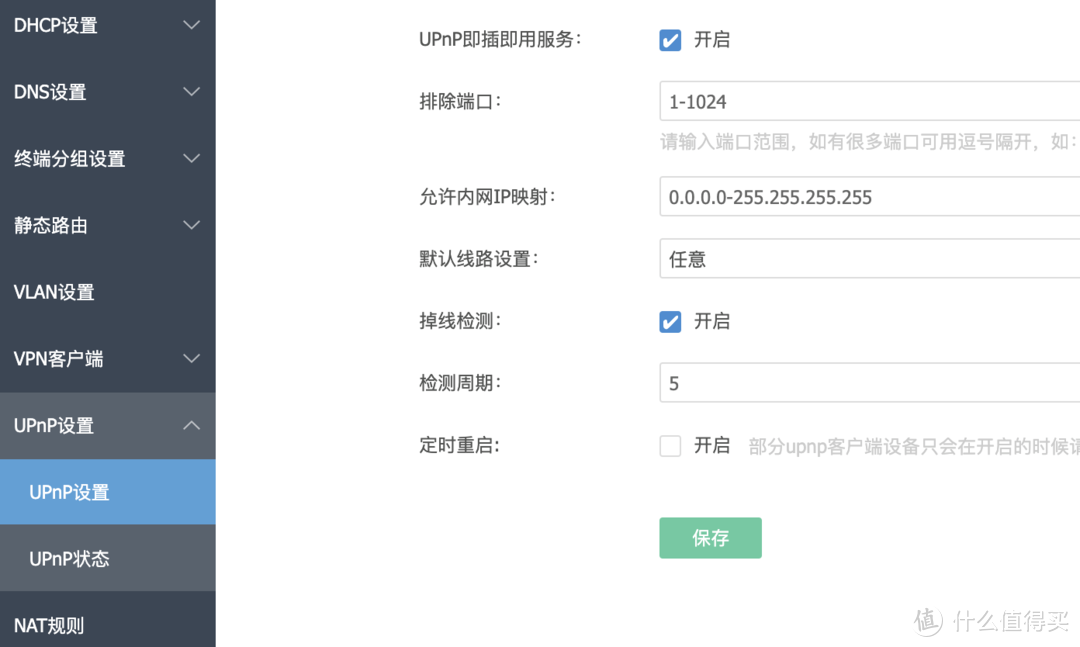Screen dimensions: 1080x647
Task: Select the highlighted UPnP设置 sub-item
Action: [107, 491]
